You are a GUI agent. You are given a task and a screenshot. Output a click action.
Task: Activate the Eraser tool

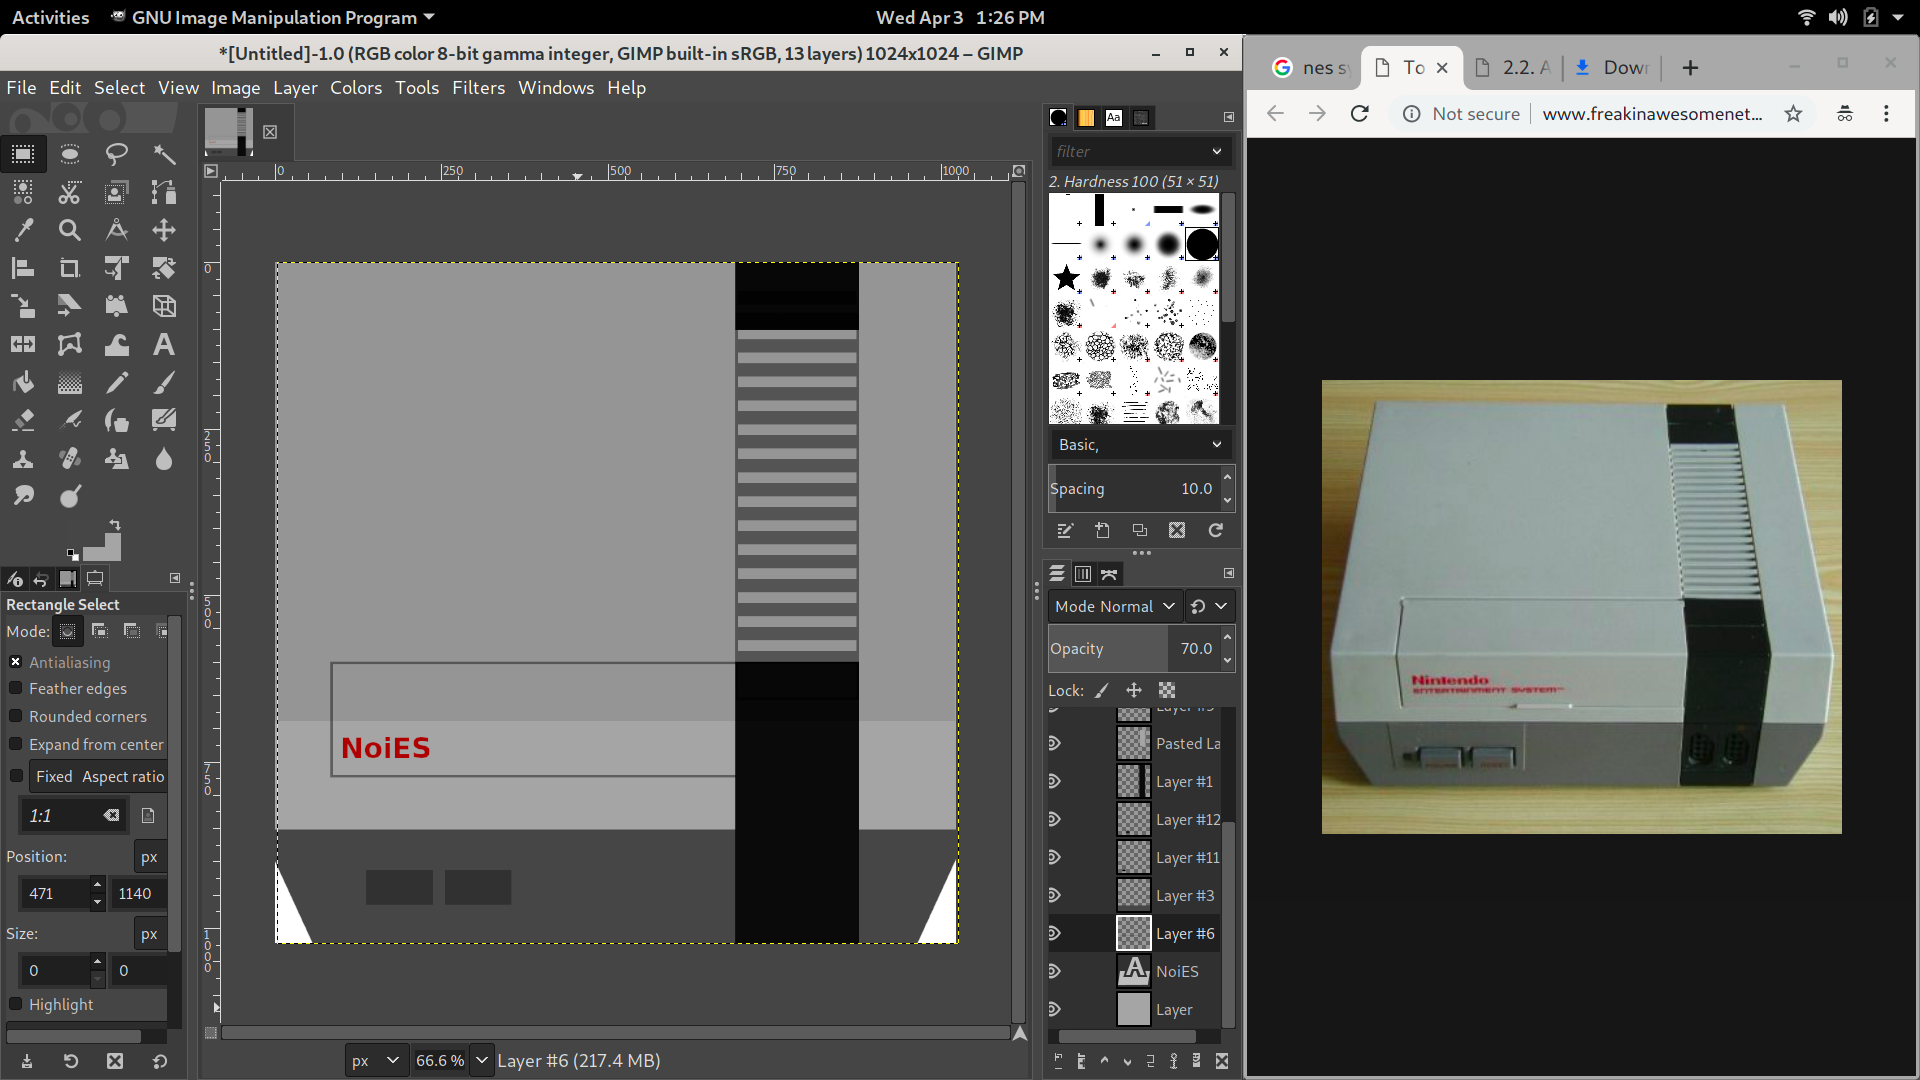coord(23,420)
